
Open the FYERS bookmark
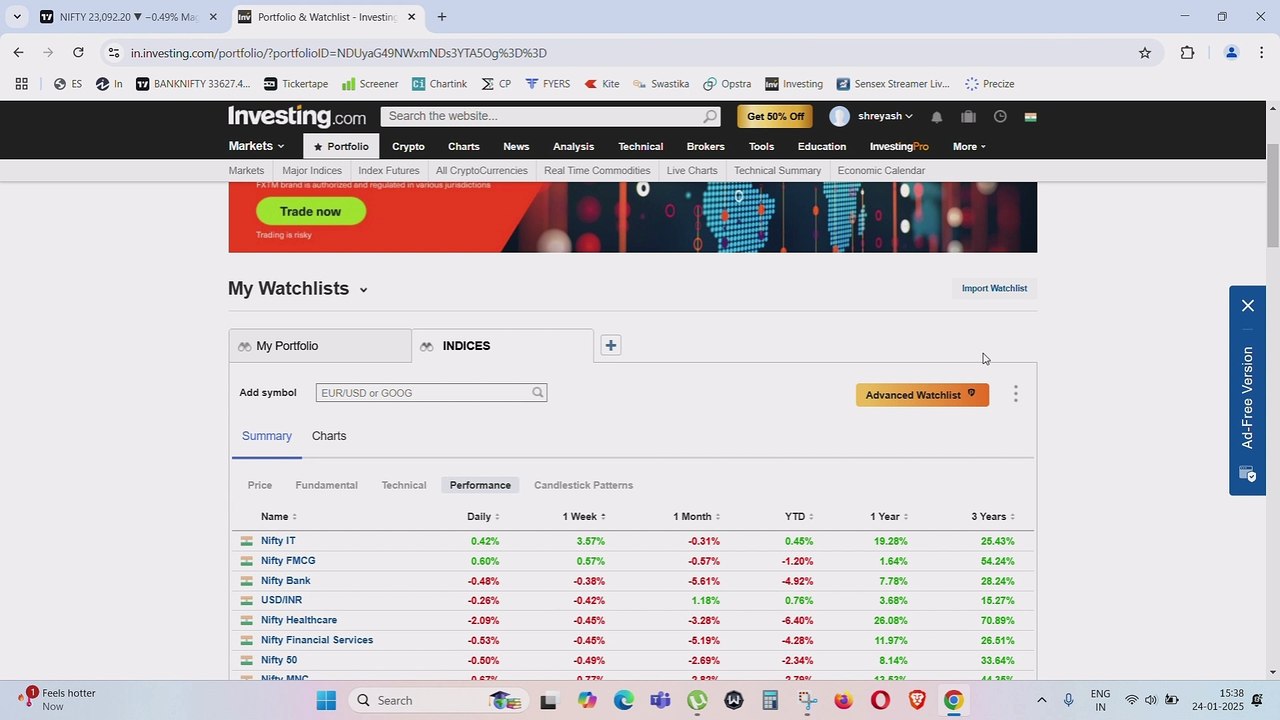[547, 84]
